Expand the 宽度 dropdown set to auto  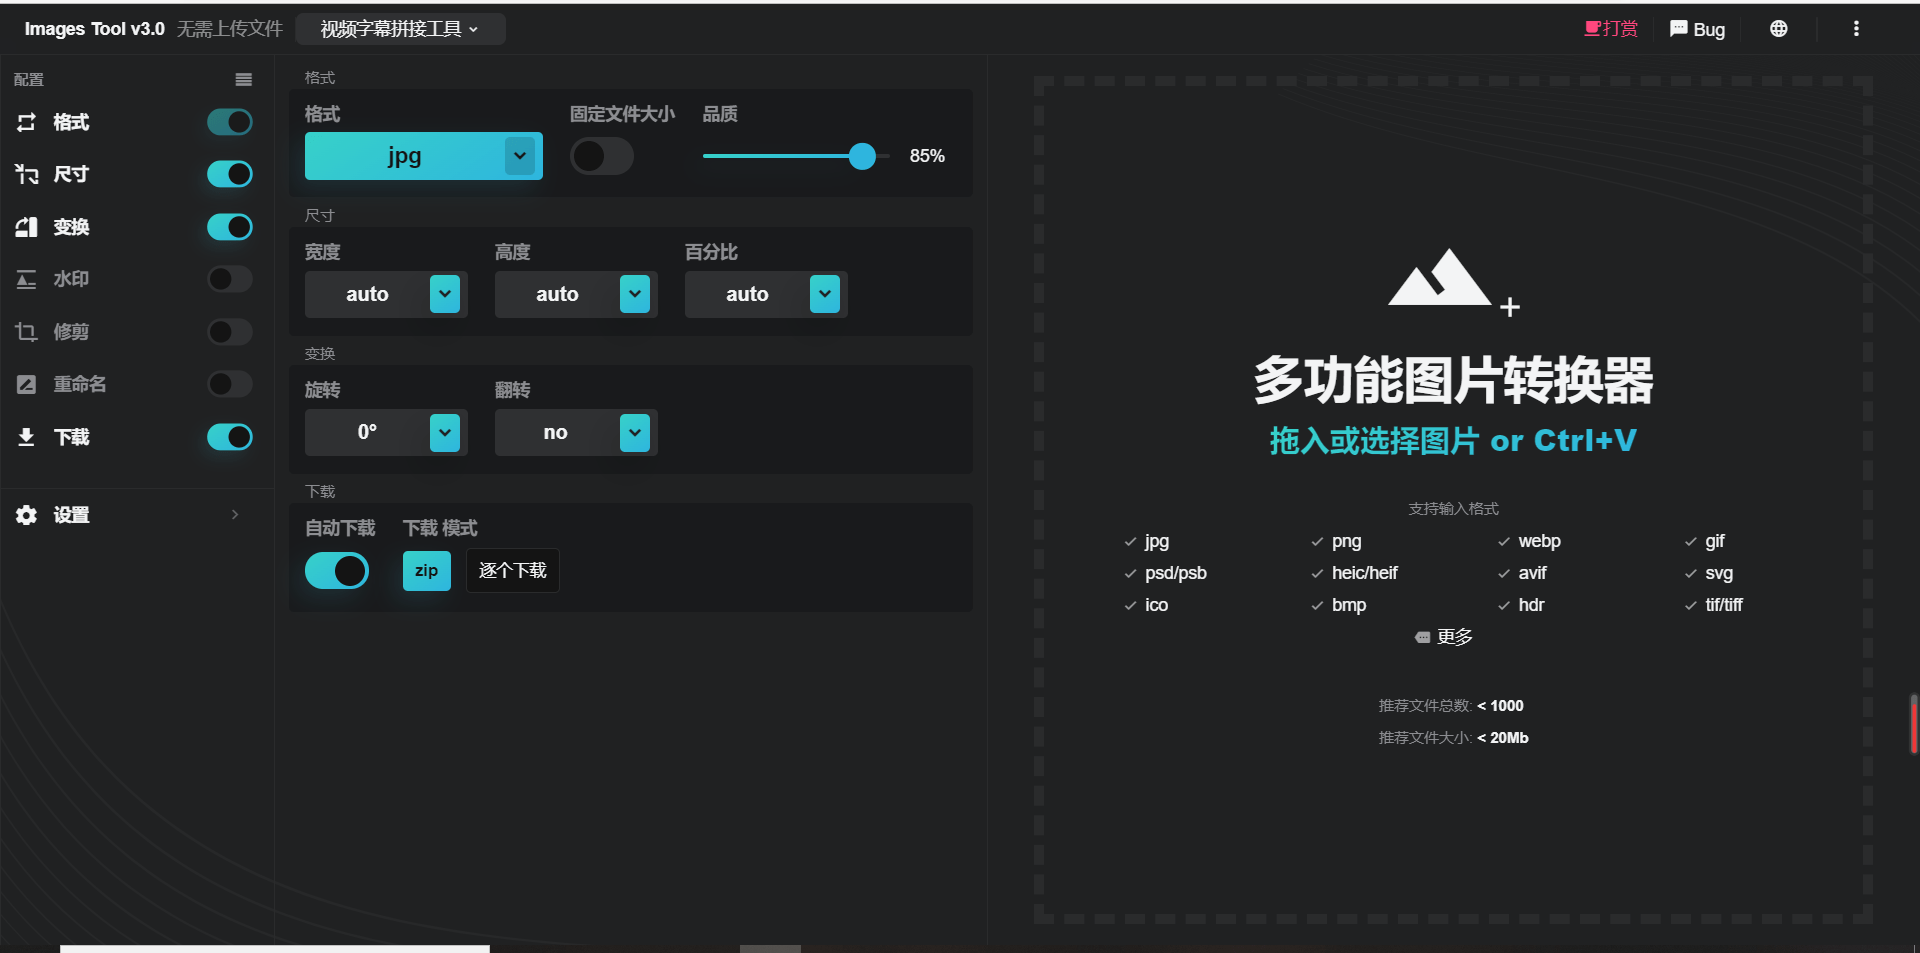385,294
